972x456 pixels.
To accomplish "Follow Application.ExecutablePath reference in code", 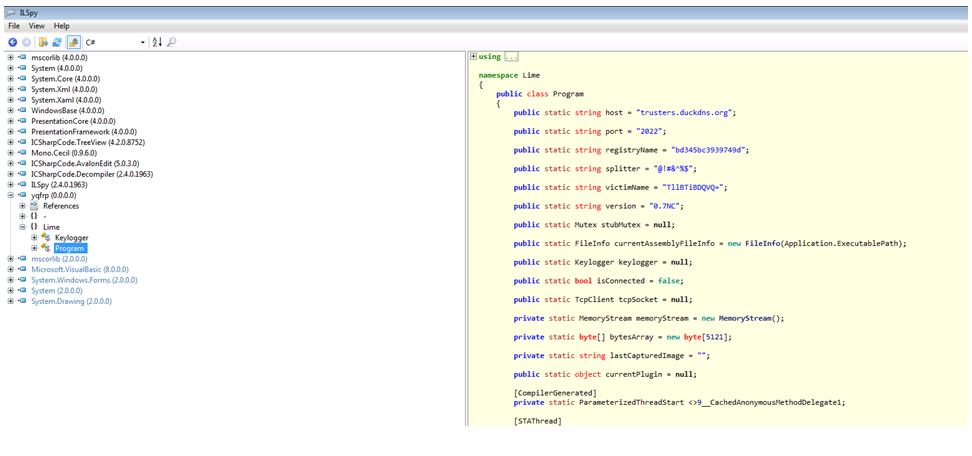I will coord(842,243).
